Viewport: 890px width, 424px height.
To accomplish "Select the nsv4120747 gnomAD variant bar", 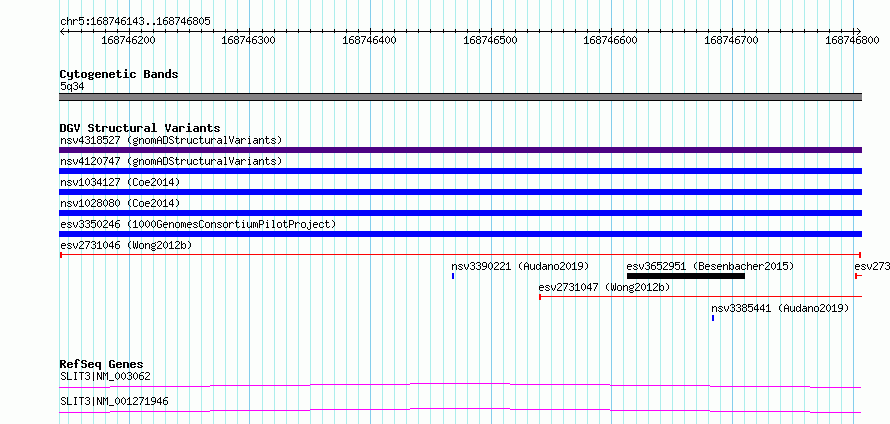I will coord(460,171).
